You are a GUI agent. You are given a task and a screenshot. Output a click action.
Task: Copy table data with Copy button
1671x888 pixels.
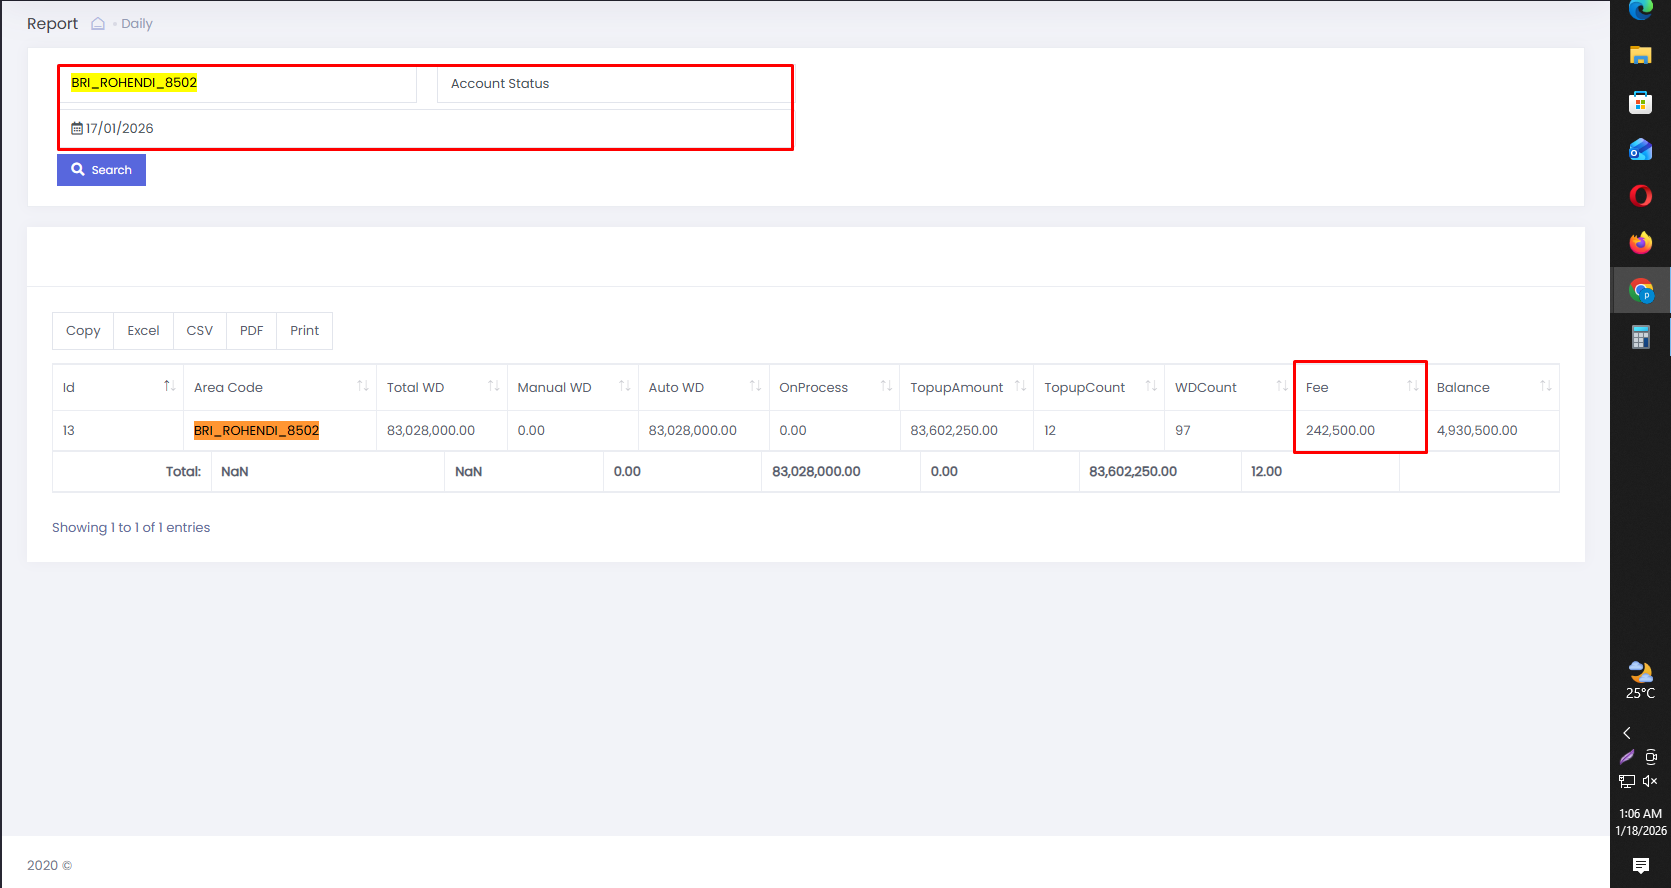pyautogui.click(x=83, y=331)
